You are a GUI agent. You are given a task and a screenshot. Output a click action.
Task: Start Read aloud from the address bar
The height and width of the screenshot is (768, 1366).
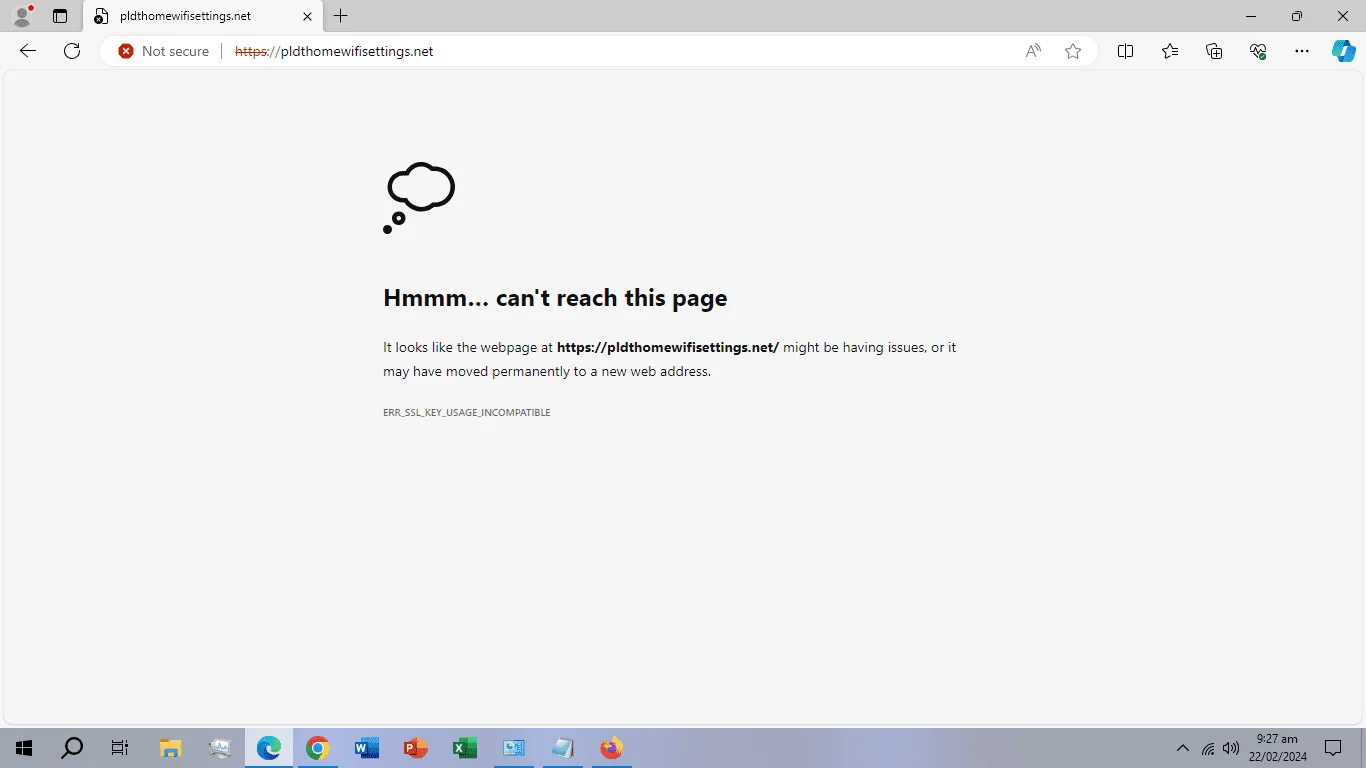pos(1033,51)
